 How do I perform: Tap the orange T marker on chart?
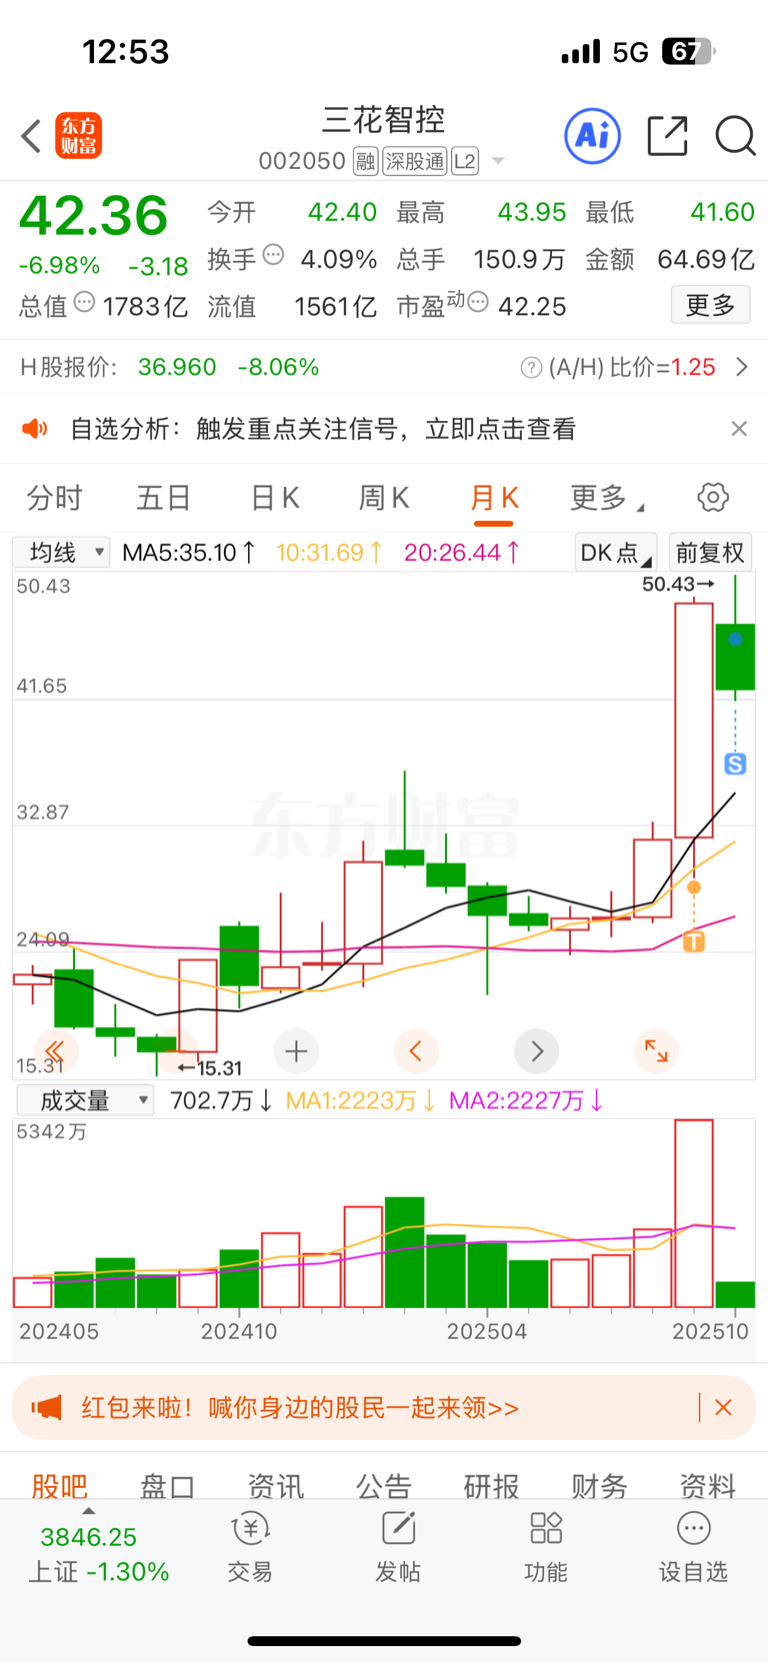694,941
